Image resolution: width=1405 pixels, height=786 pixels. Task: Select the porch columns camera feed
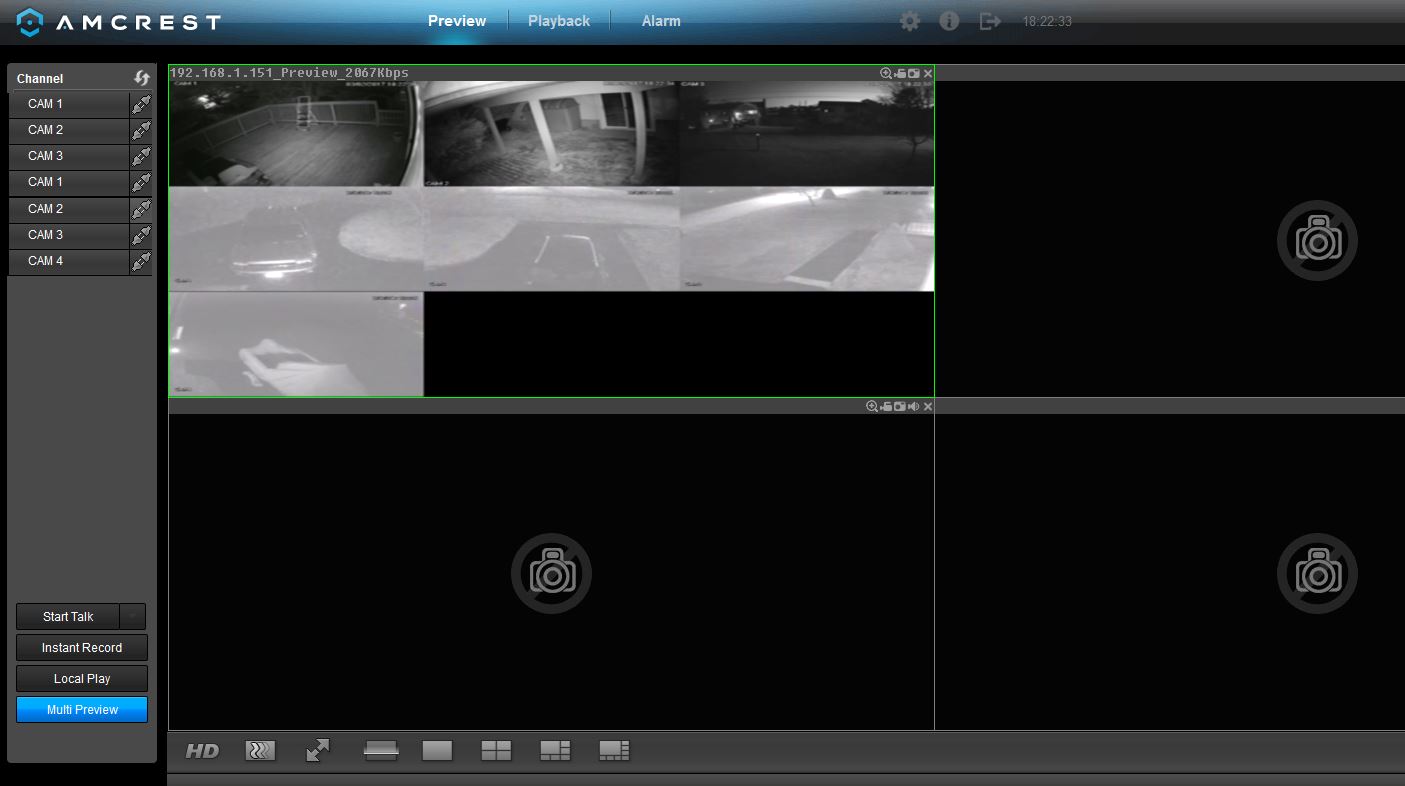click(551, 134)
